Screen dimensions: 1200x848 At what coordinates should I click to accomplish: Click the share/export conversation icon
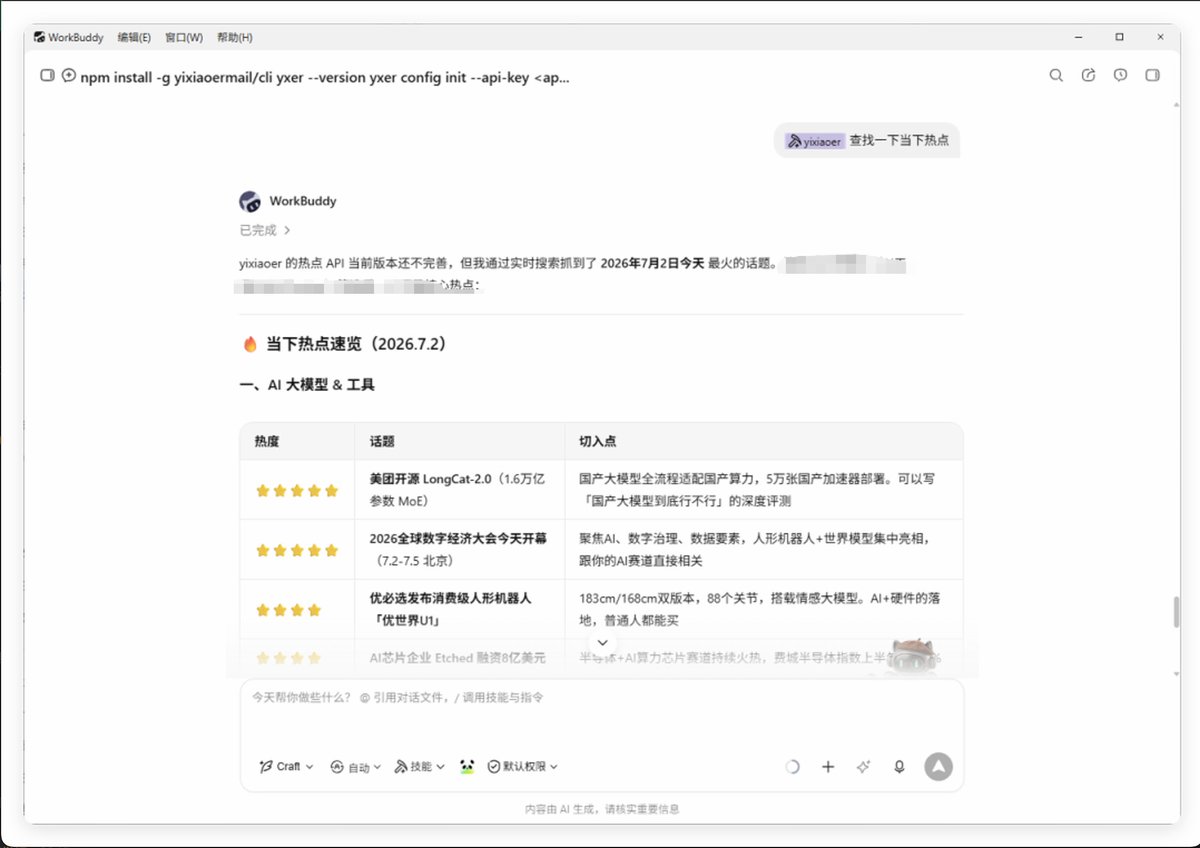[1089, 75]
